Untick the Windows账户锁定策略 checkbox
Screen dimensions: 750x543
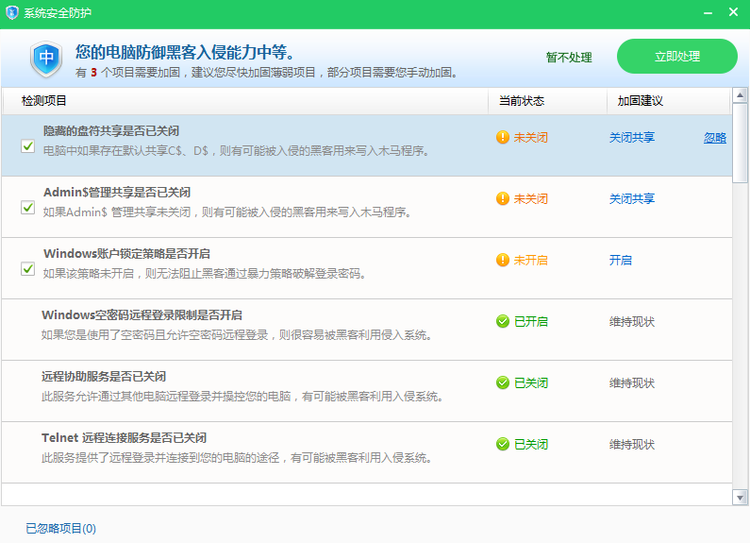click(x=28, y=268)
